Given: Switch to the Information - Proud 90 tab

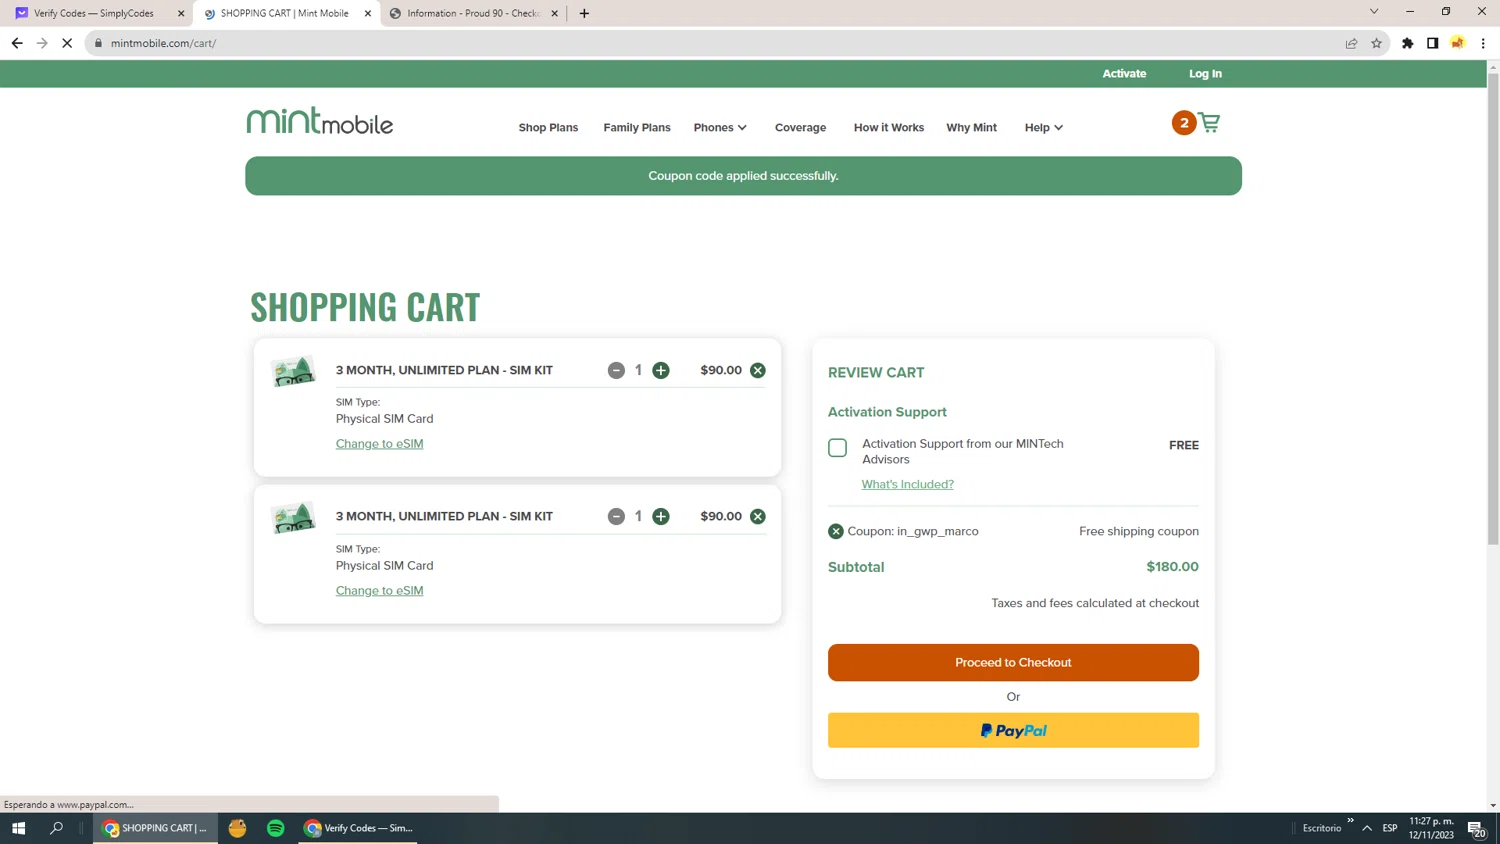Looking at the screenshot, I should point(473,13).
